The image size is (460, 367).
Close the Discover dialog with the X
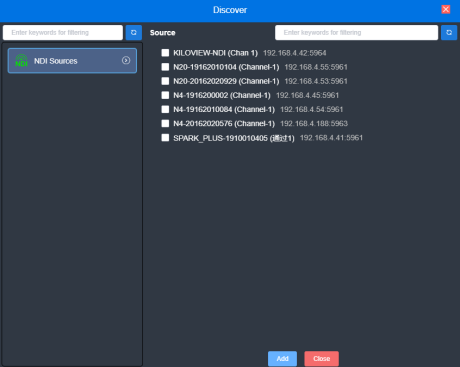446,9
